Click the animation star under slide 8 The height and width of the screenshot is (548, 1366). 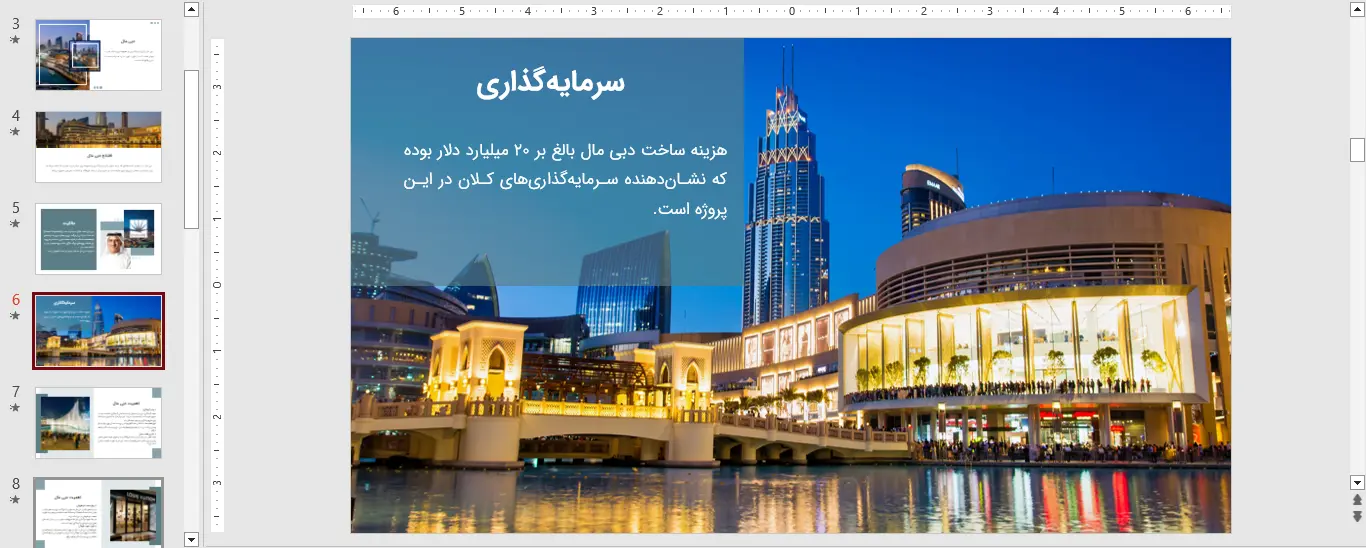(x=15, y=500)
